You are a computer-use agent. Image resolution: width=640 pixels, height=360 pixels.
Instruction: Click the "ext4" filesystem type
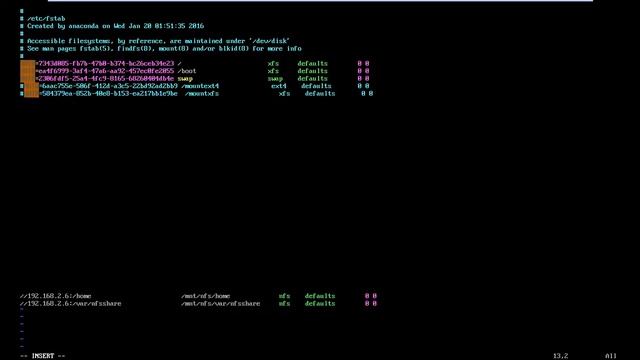[x=279, y=86]
